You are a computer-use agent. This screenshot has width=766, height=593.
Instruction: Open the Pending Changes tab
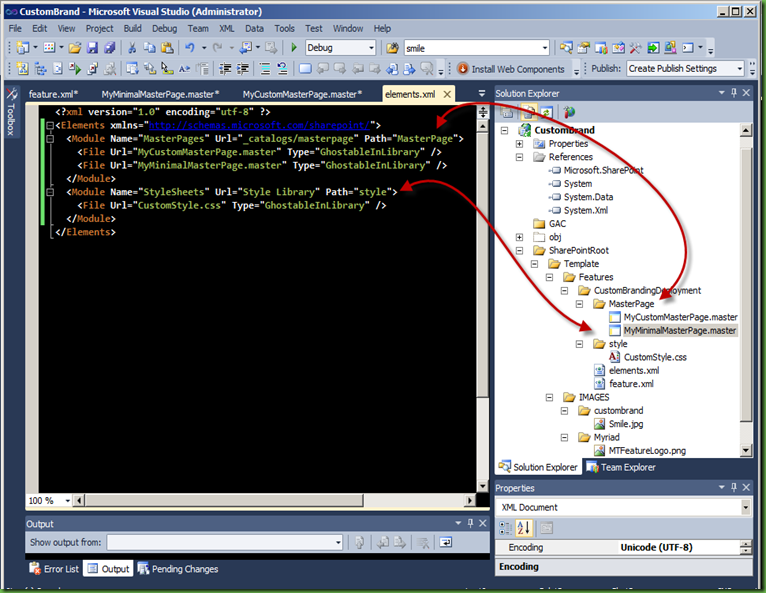coord(178,569)
